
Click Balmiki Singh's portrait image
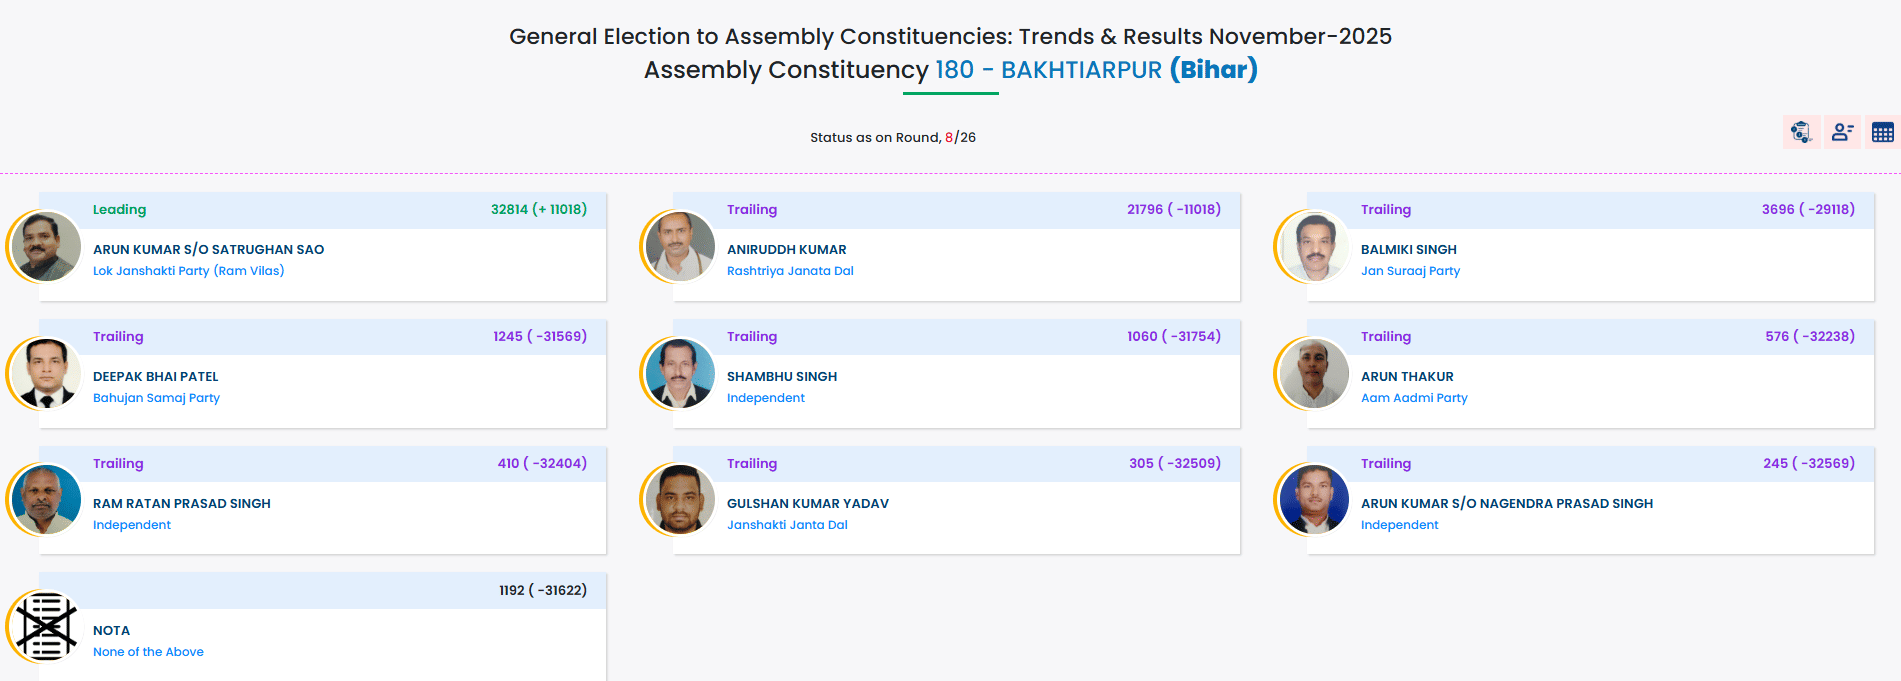click(x=1314, y=246)
